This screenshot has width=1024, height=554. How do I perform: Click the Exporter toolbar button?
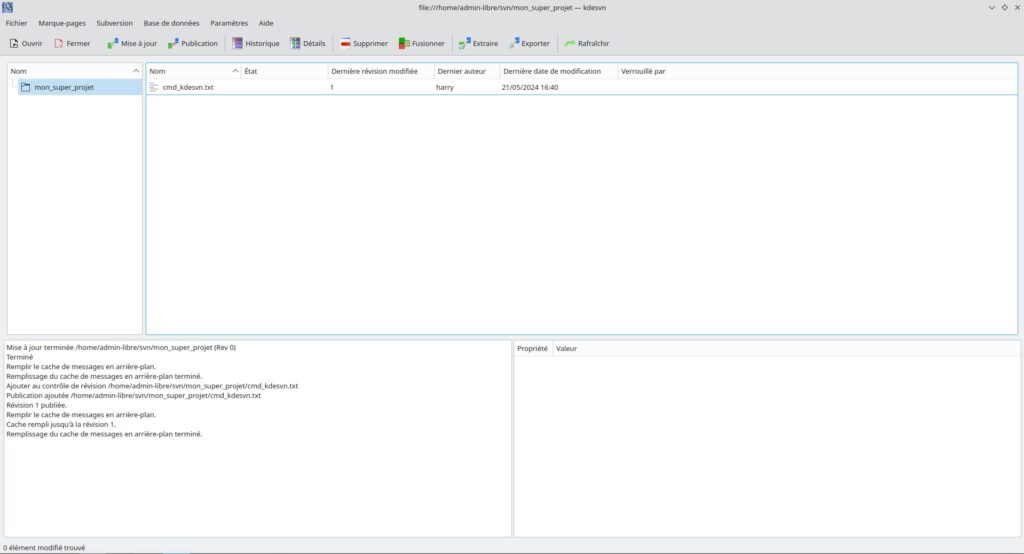pyautogui.click(x=530, y=43)
